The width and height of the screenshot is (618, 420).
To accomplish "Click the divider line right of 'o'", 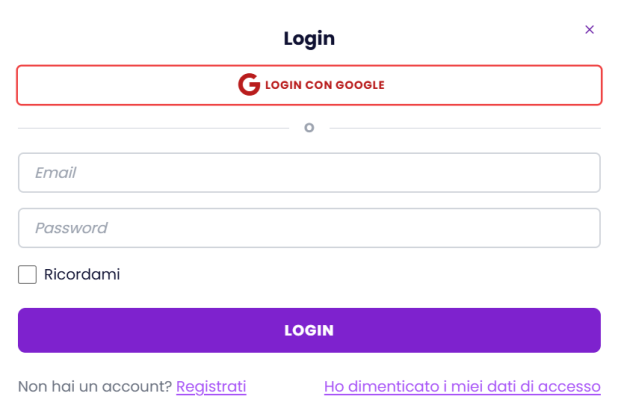I will tap(465, 128).
